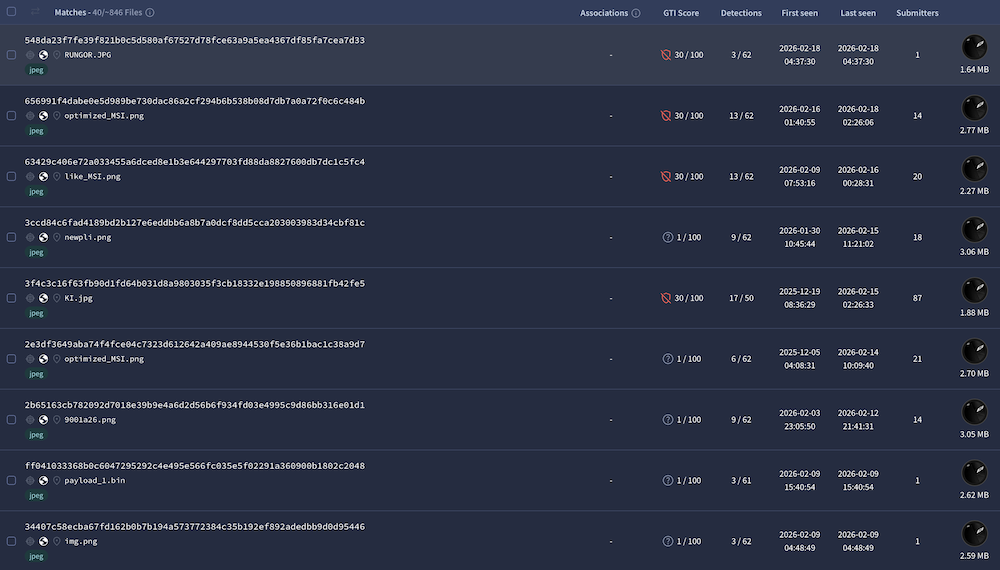Sort by Detections column header
Screen dimensions: 1000x570
pyautogui.click(x=741, y=13)
